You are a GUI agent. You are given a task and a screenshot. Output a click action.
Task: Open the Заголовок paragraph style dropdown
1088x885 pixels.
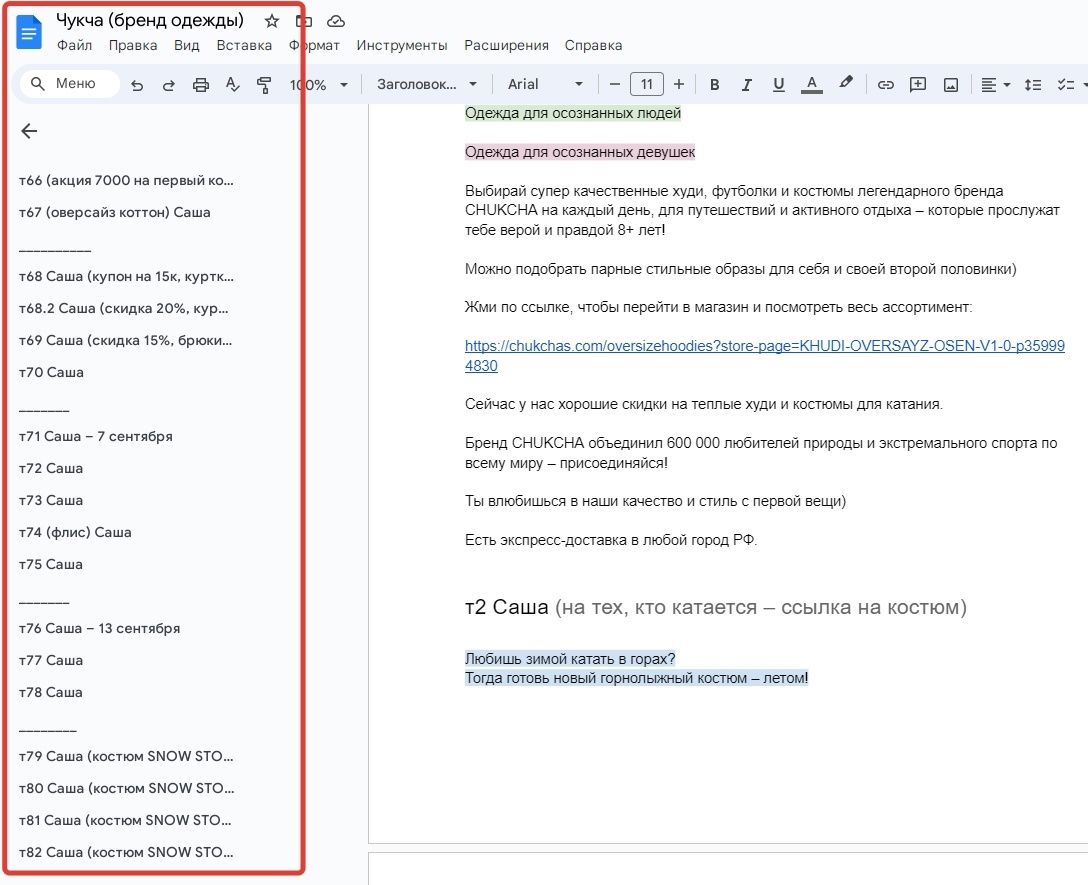point(427,85)
